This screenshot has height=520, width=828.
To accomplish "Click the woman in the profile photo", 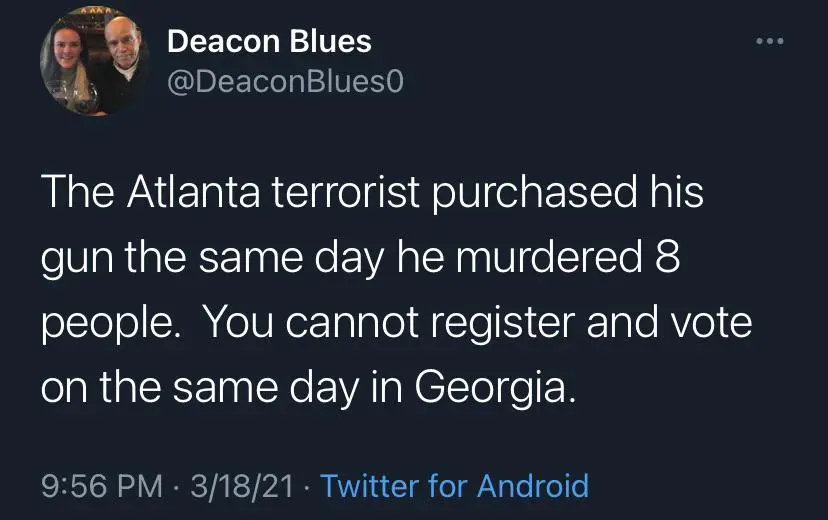I will 68,71.
